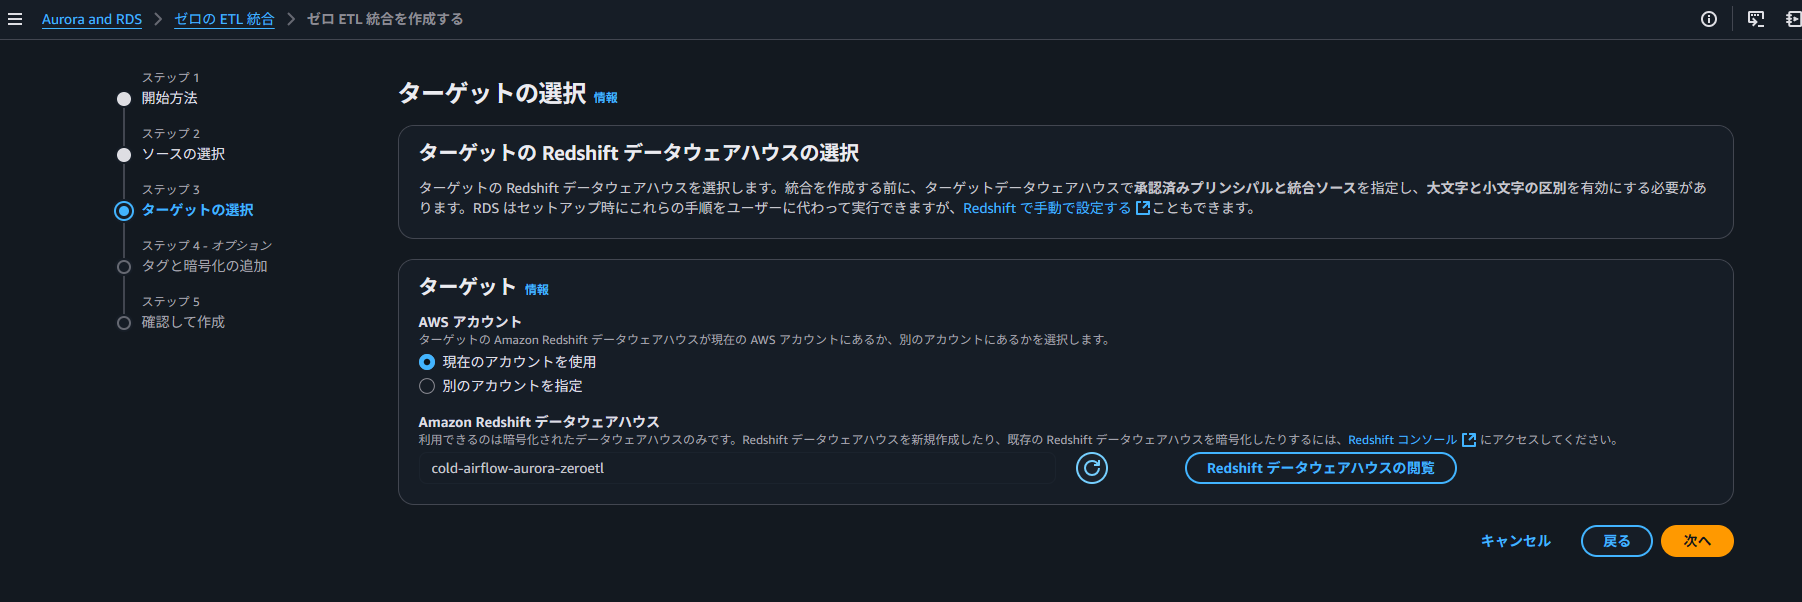This screenshot has width=1802, height=602.
Task: Open ゼロの ETL 統合 breadcrumb link
Action: pos(224,19)
